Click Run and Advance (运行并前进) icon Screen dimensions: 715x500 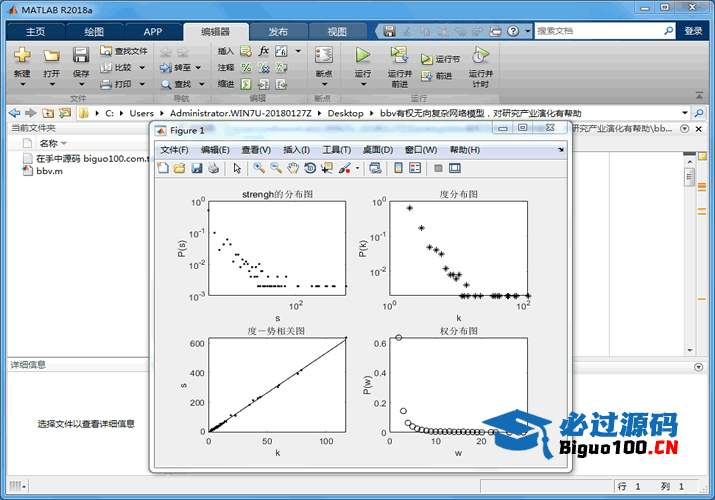pos(399,55)
